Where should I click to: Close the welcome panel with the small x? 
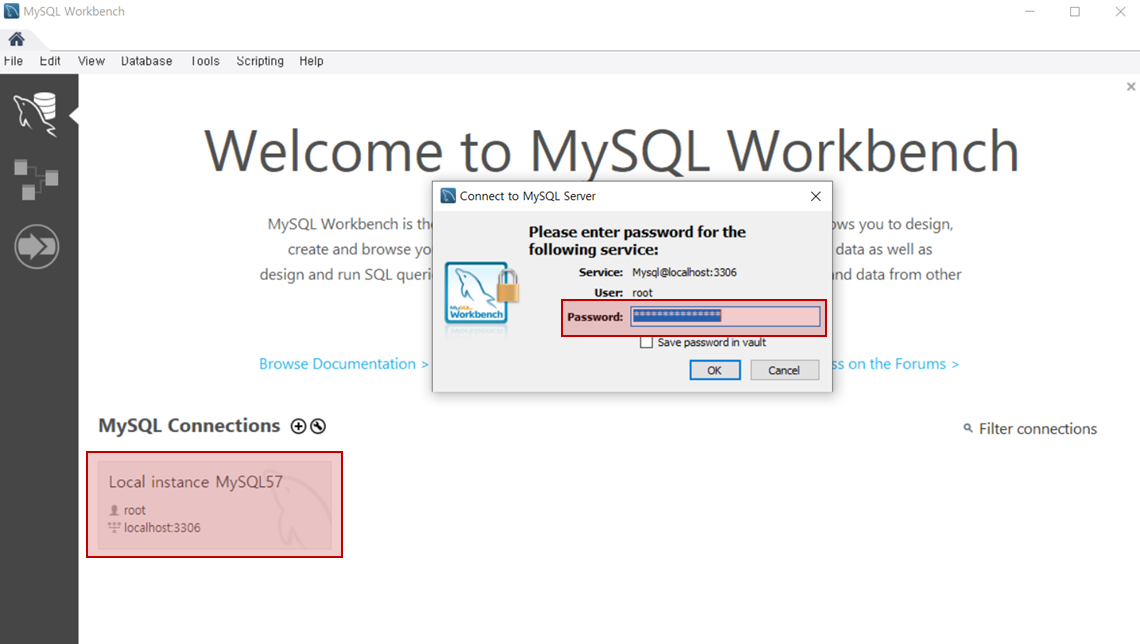tap(1131, 86)
